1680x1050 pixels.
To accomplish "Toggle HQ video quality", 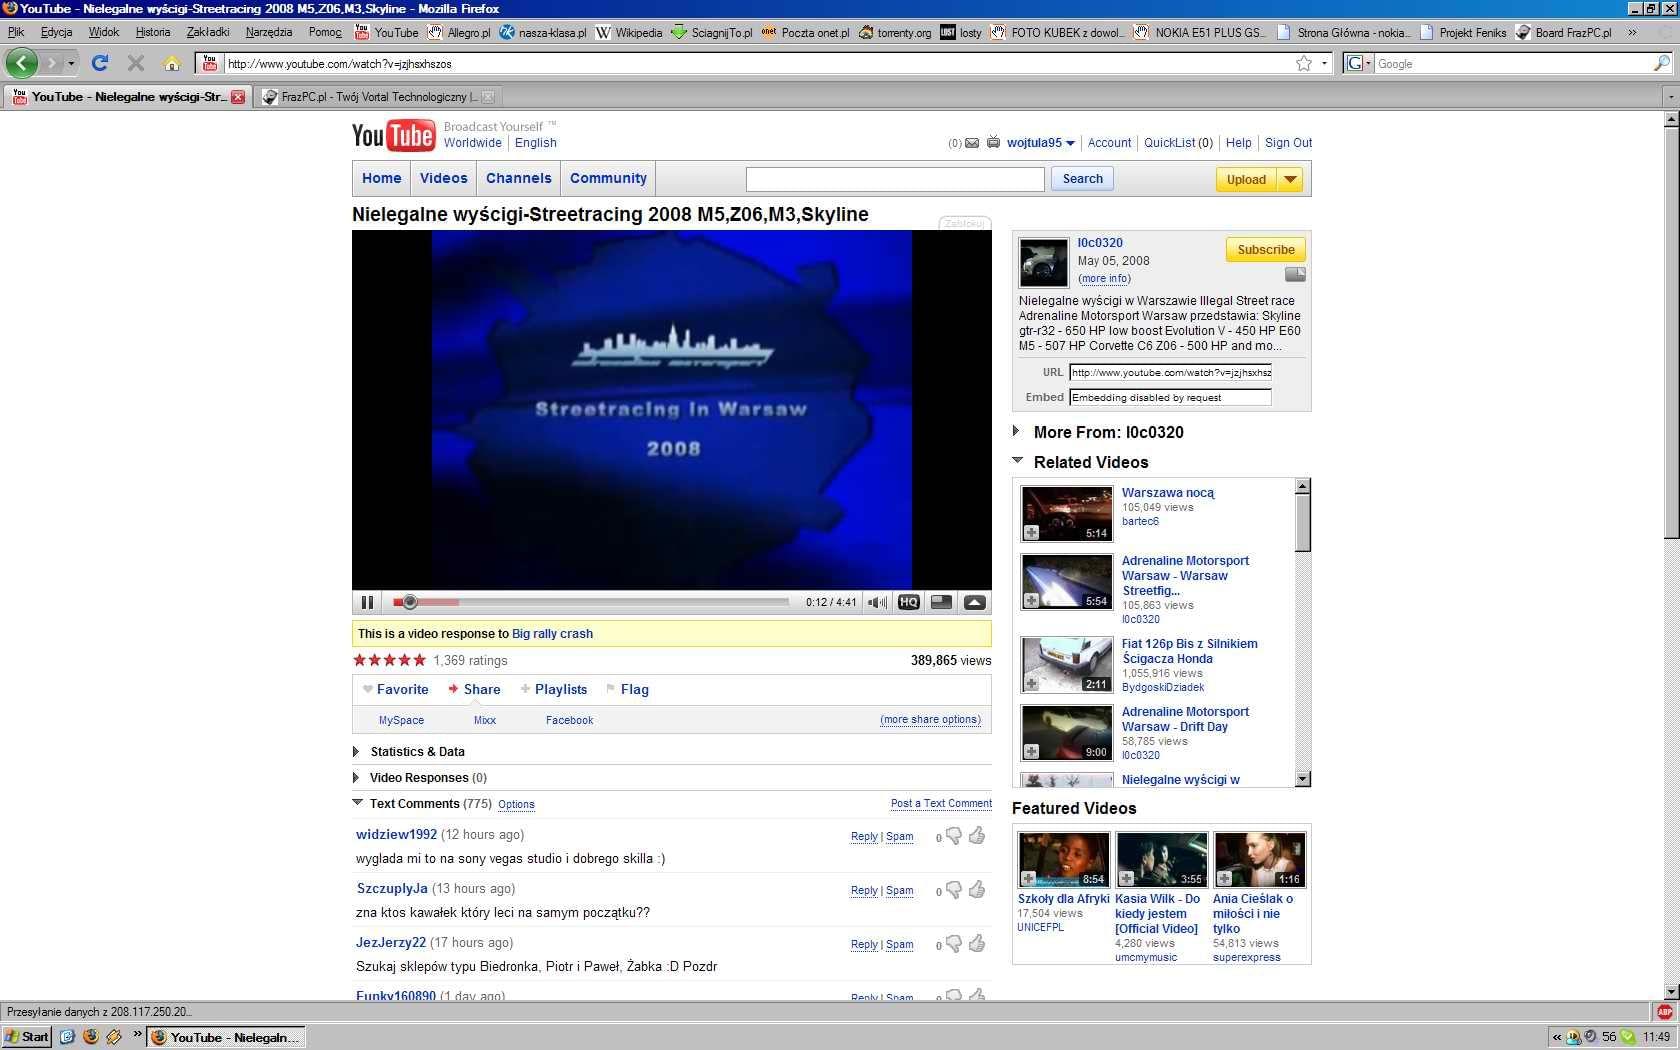I will click(x=908, y=602).
